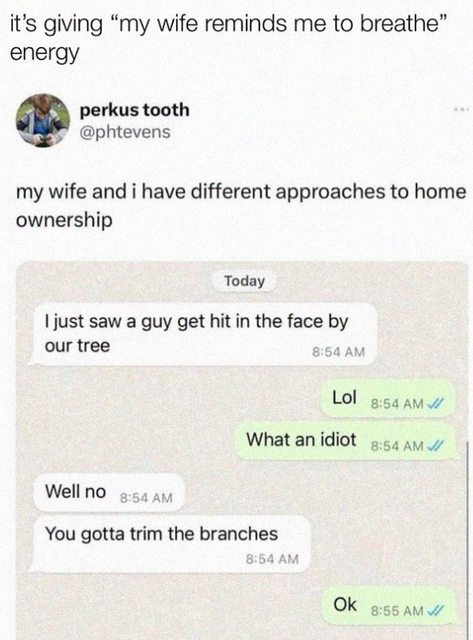Select the Lol message bubble
This screenshot has height=640, width=473.
point(388,398)
